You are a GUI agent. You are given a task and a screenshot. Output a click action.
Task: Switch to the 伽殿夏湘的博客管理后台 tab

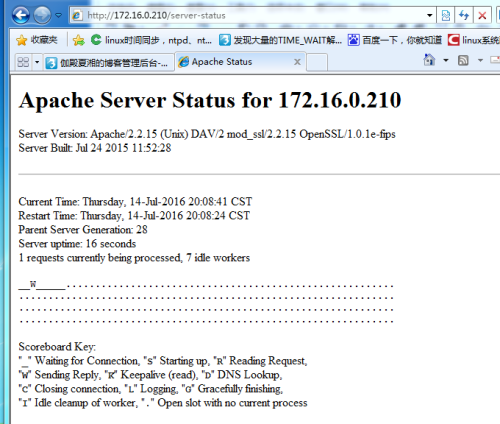pos(108,62)
